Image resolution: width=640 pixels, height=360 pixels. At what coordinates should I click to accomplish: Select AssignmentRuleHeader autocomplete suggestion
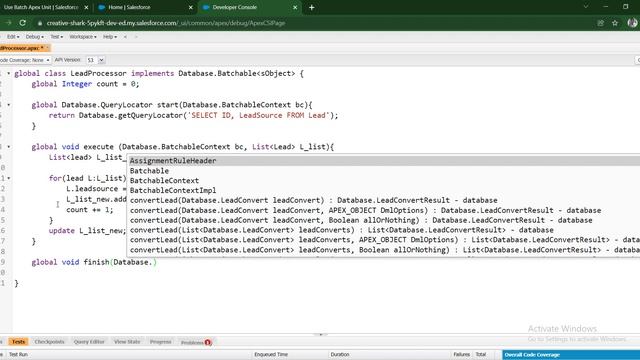point(384,161)
